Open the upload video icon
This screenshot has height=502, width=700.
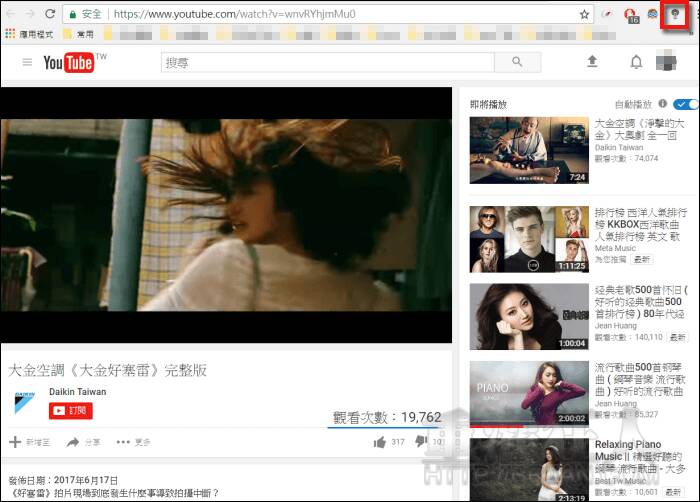point(592,61)
